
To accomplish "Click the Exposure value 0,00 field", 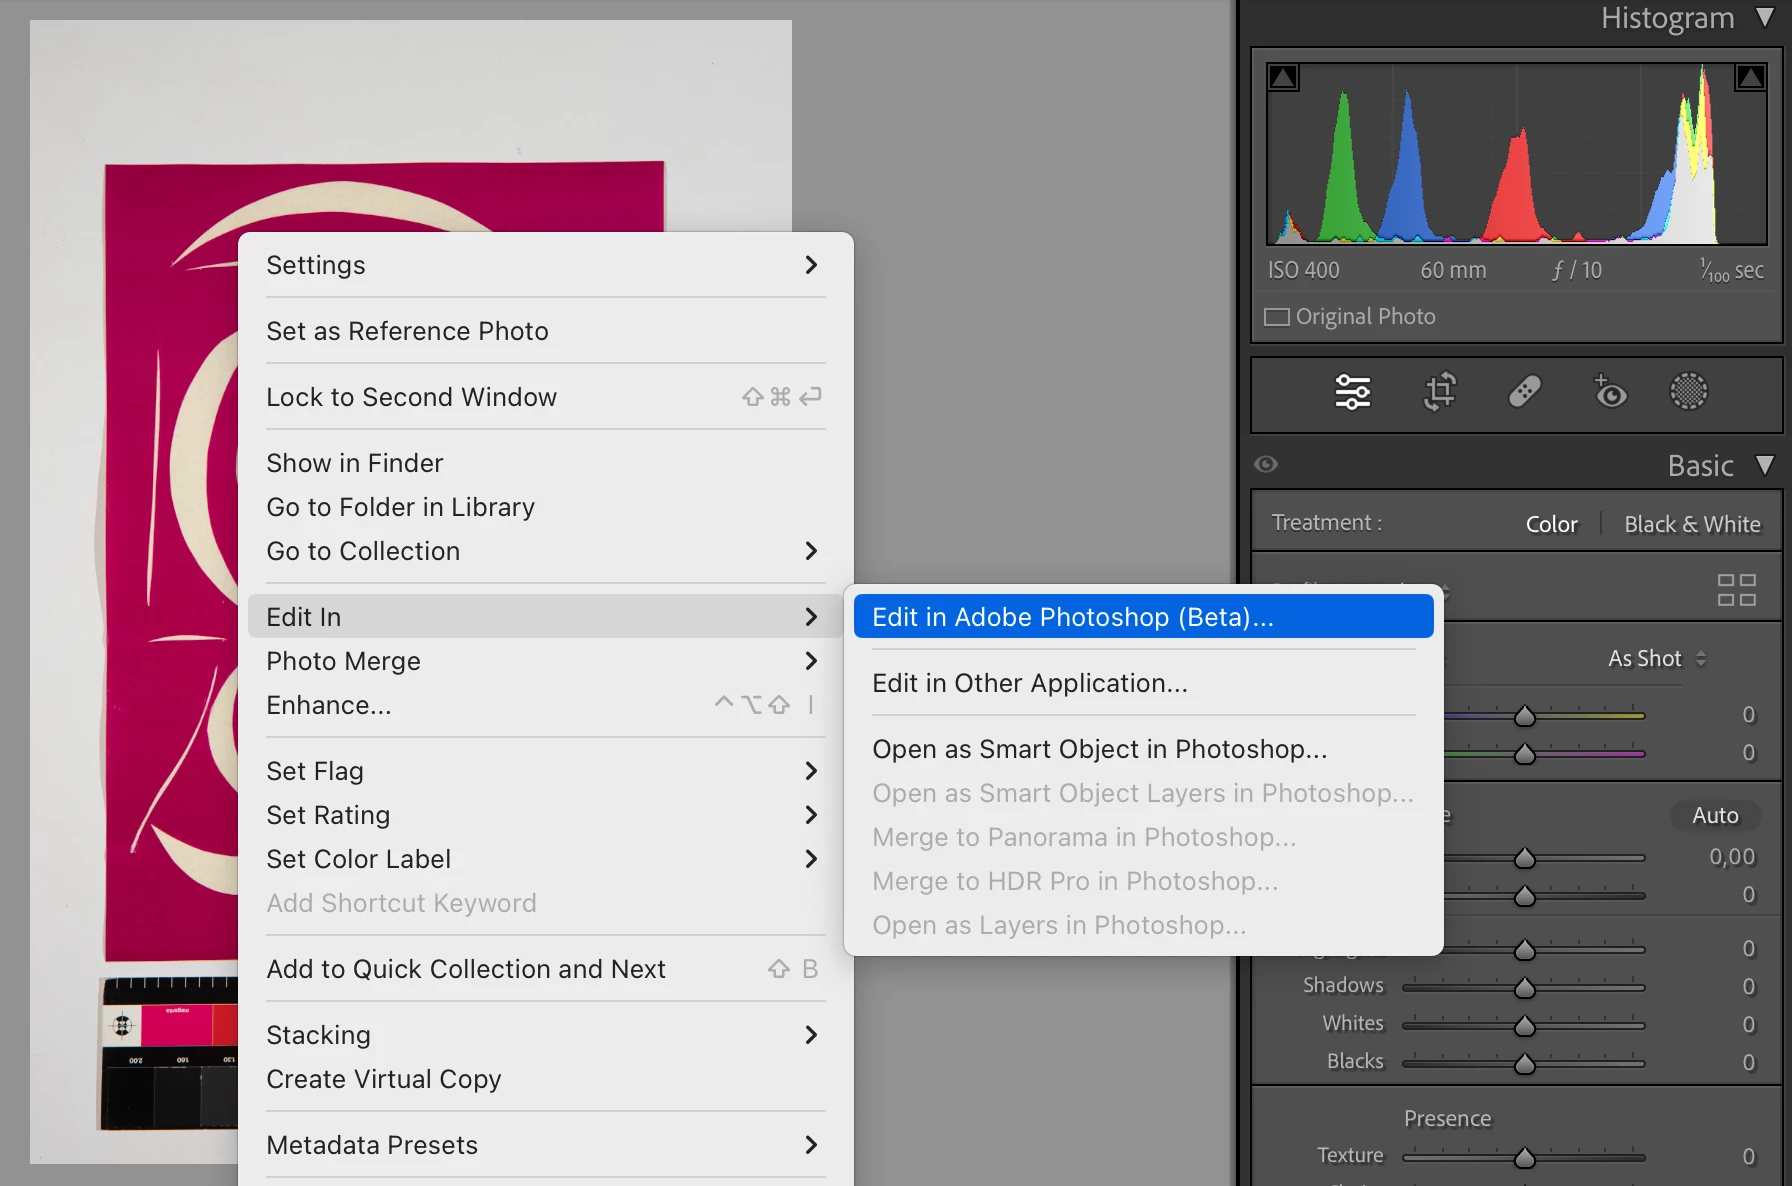I will (x=1732, y=857).
